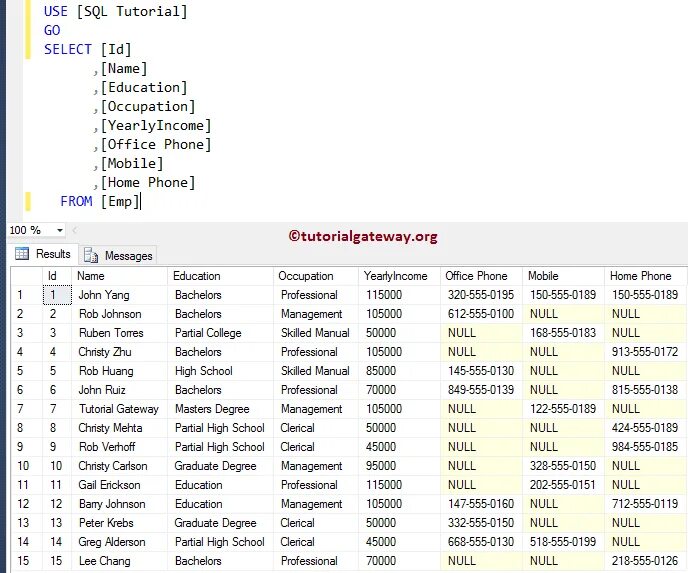Select mobile 168-555-0183 cell

[563, 333]
